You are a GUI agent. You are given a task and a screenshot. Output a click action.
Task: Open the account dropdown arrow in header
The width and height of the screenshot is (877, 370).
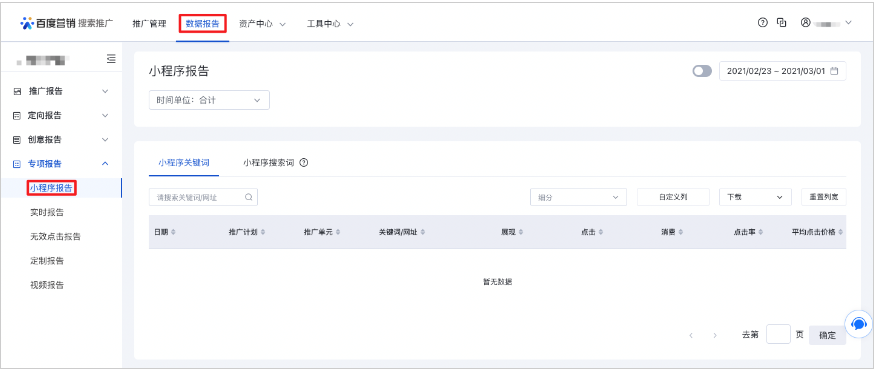pos(848,23)
